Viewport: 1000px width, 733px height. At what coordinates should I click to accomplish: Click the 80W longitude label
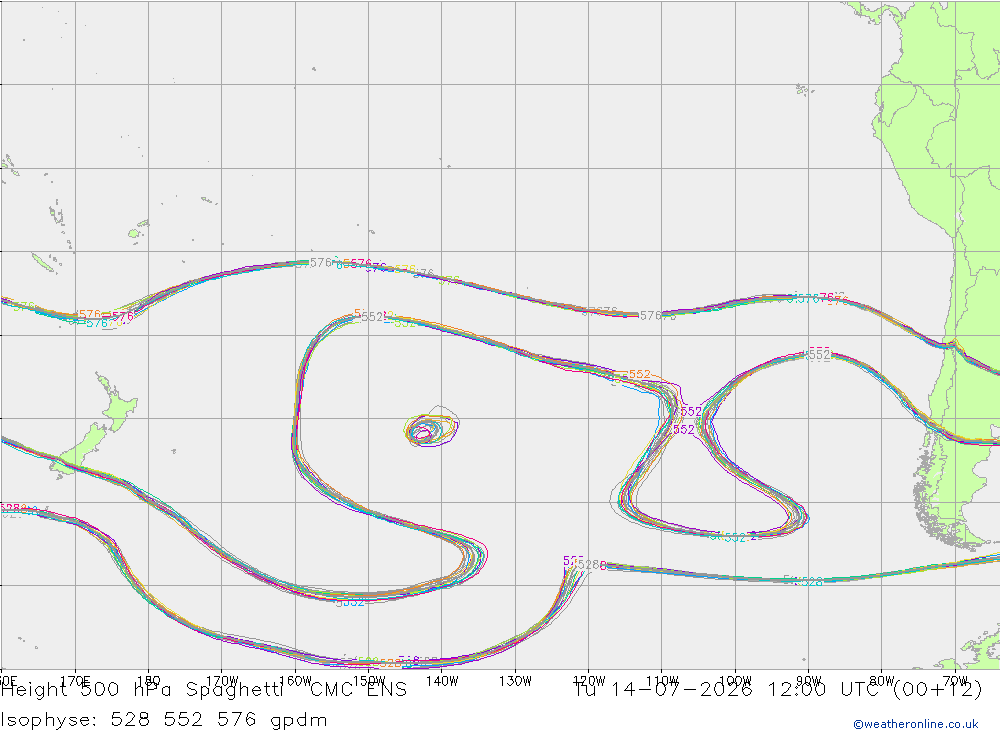coord(882,681)
